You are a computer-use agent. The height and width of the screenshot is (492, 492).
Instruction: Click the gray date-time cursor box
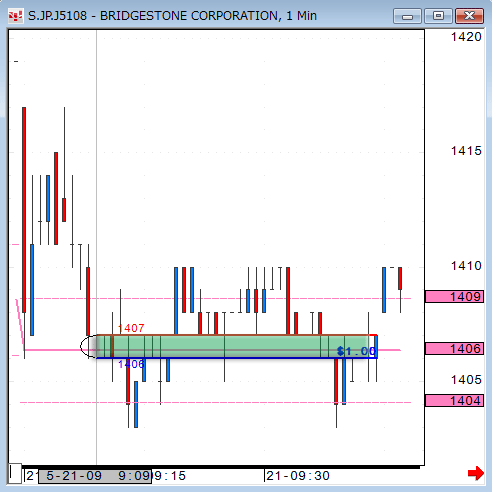point(95,476)
